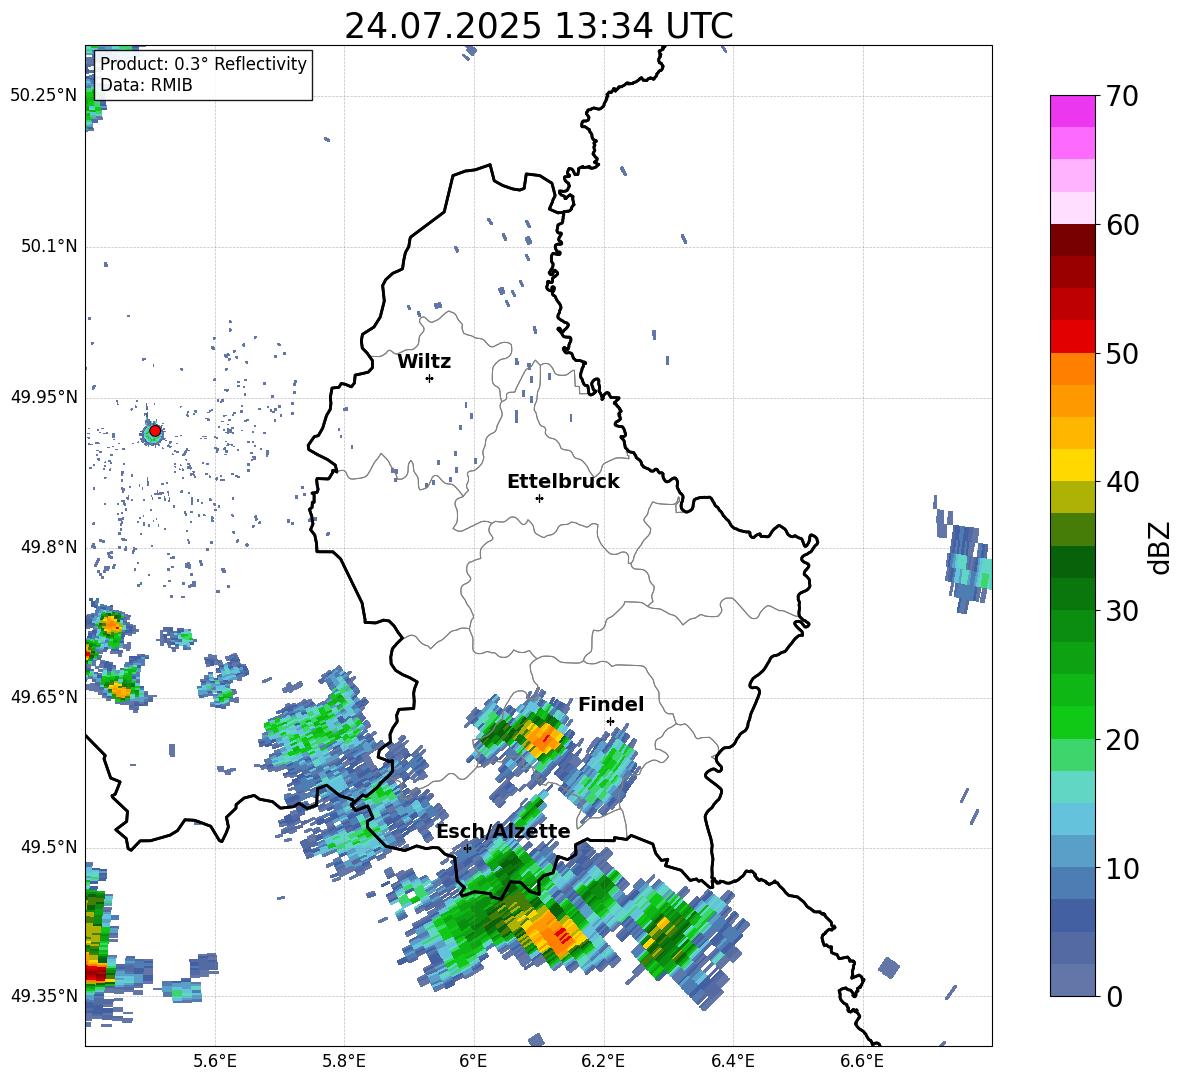Viewport: 1184px width, 1081px height.
Task: Click the orange-red storm core south of Esch/Alzette
Action: (x=556, y=933)
